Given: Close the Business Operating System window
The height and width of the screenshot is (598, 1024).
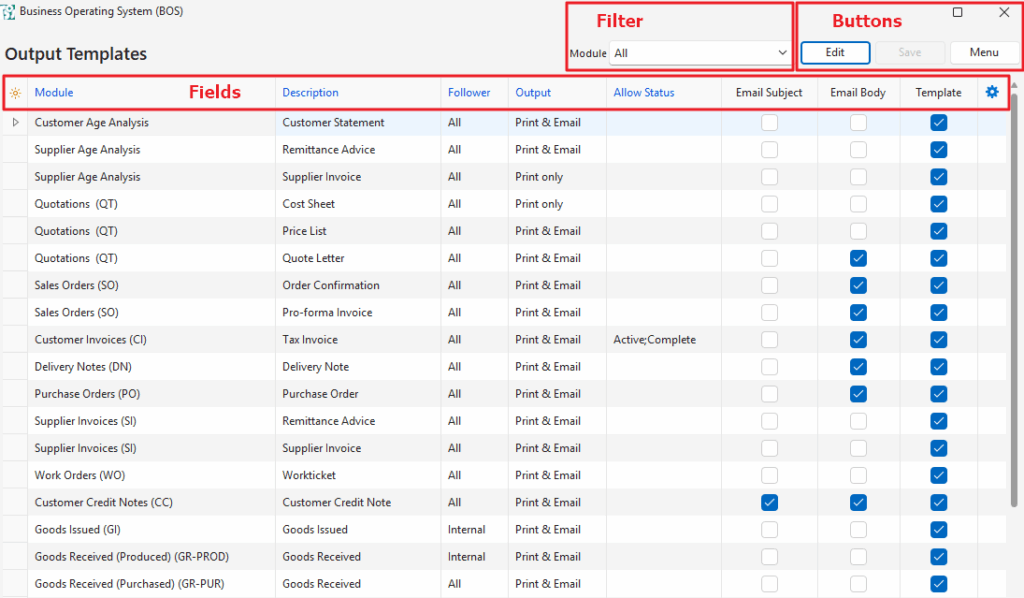Looking at the screenshot, I should [1004, 13].
